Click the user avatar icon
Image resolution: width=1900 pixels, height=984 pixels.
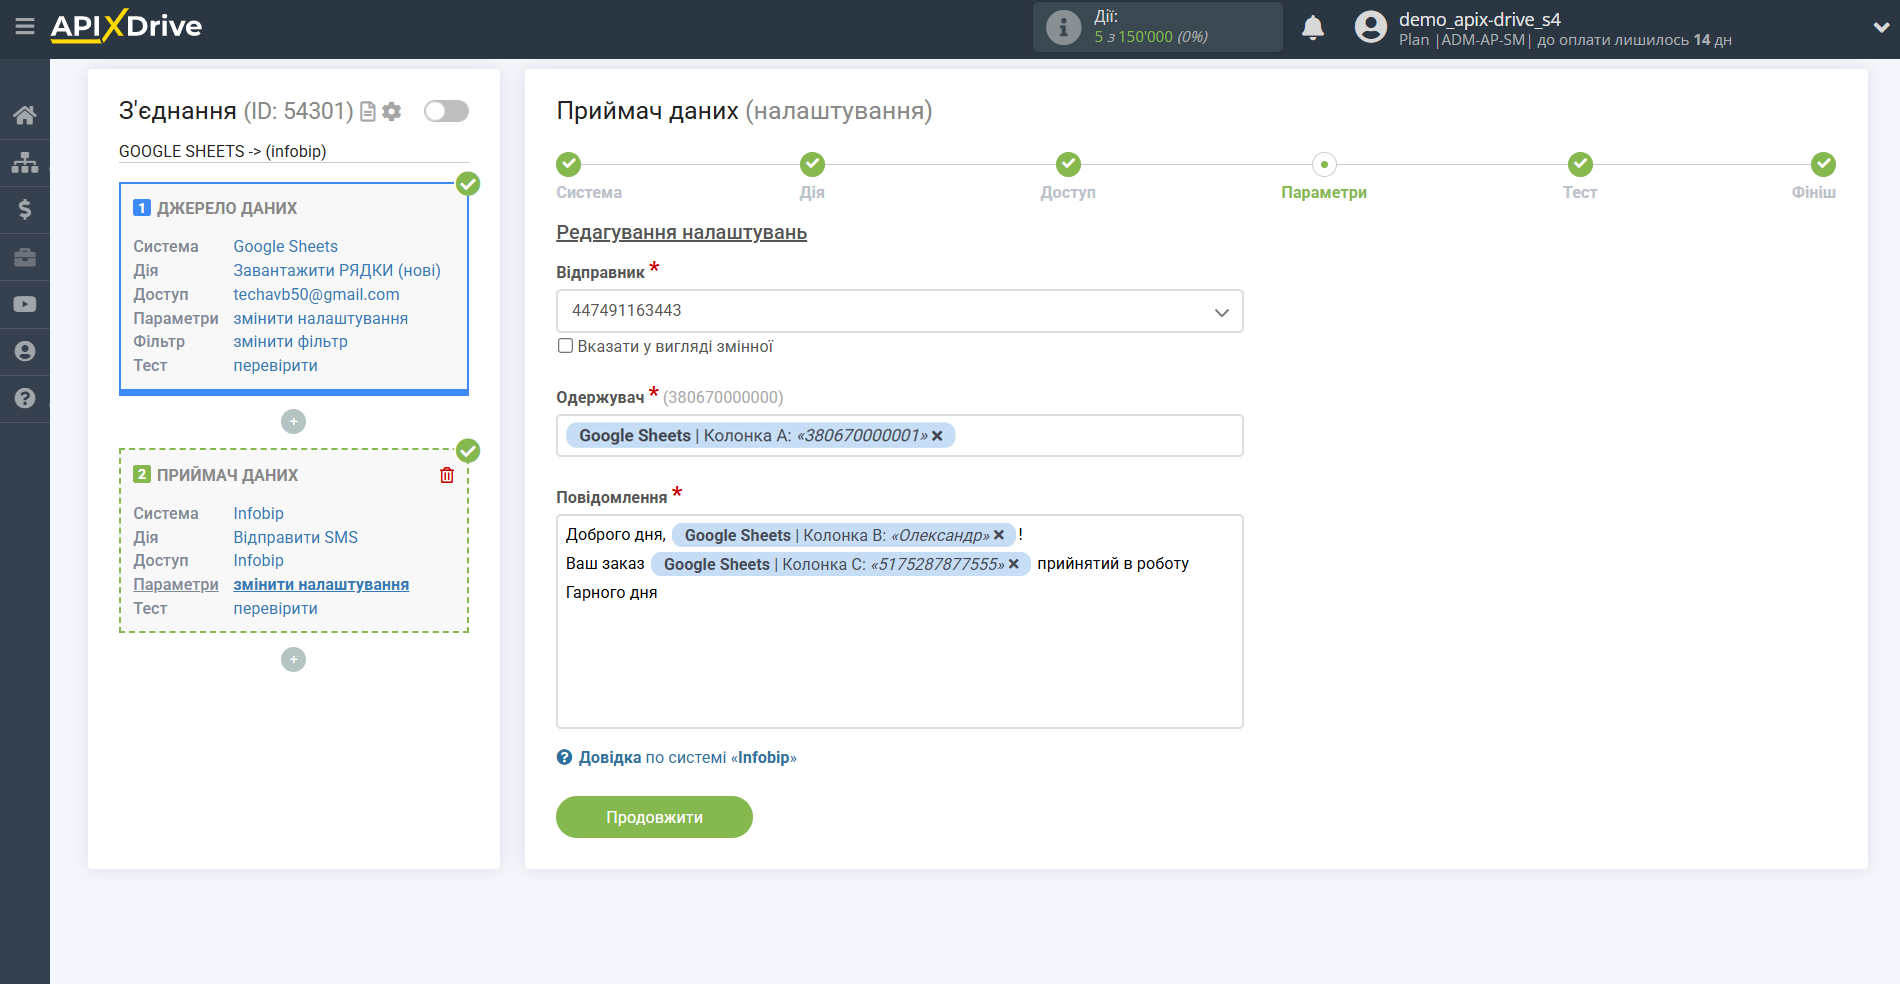1371,27
